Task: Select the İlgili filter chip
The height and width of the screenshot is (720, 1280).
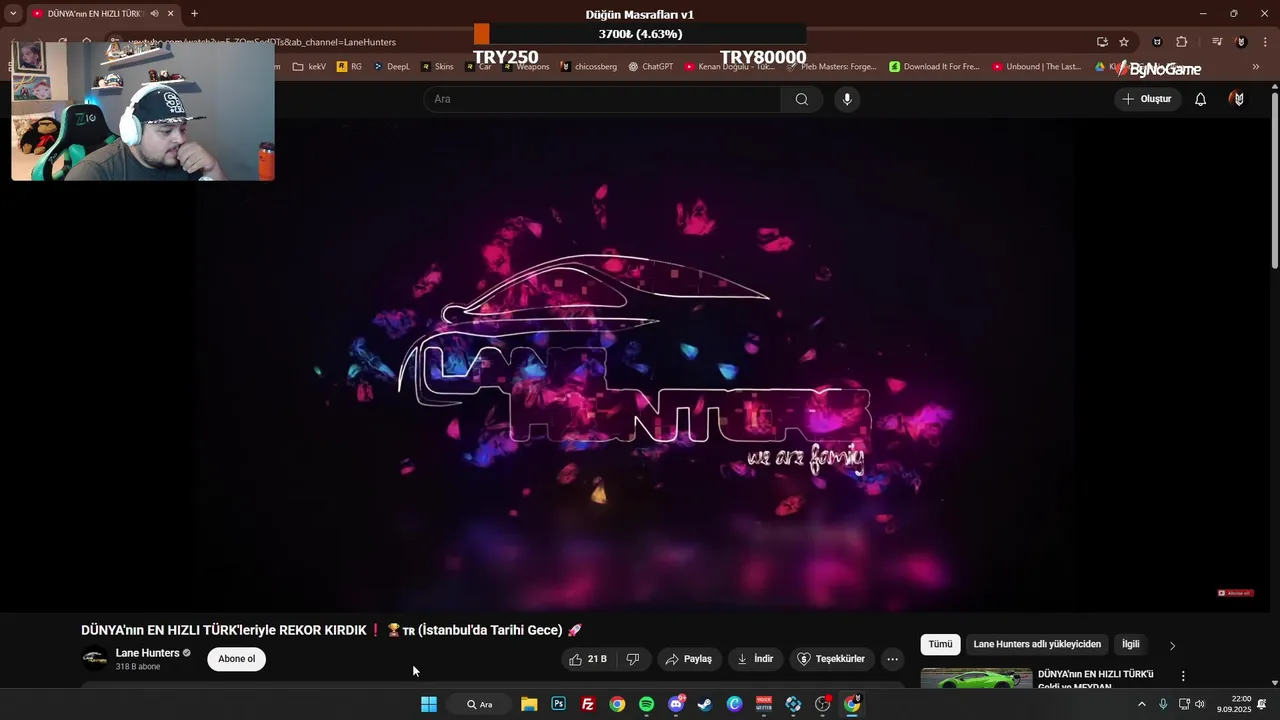Action: [1130, 644]
